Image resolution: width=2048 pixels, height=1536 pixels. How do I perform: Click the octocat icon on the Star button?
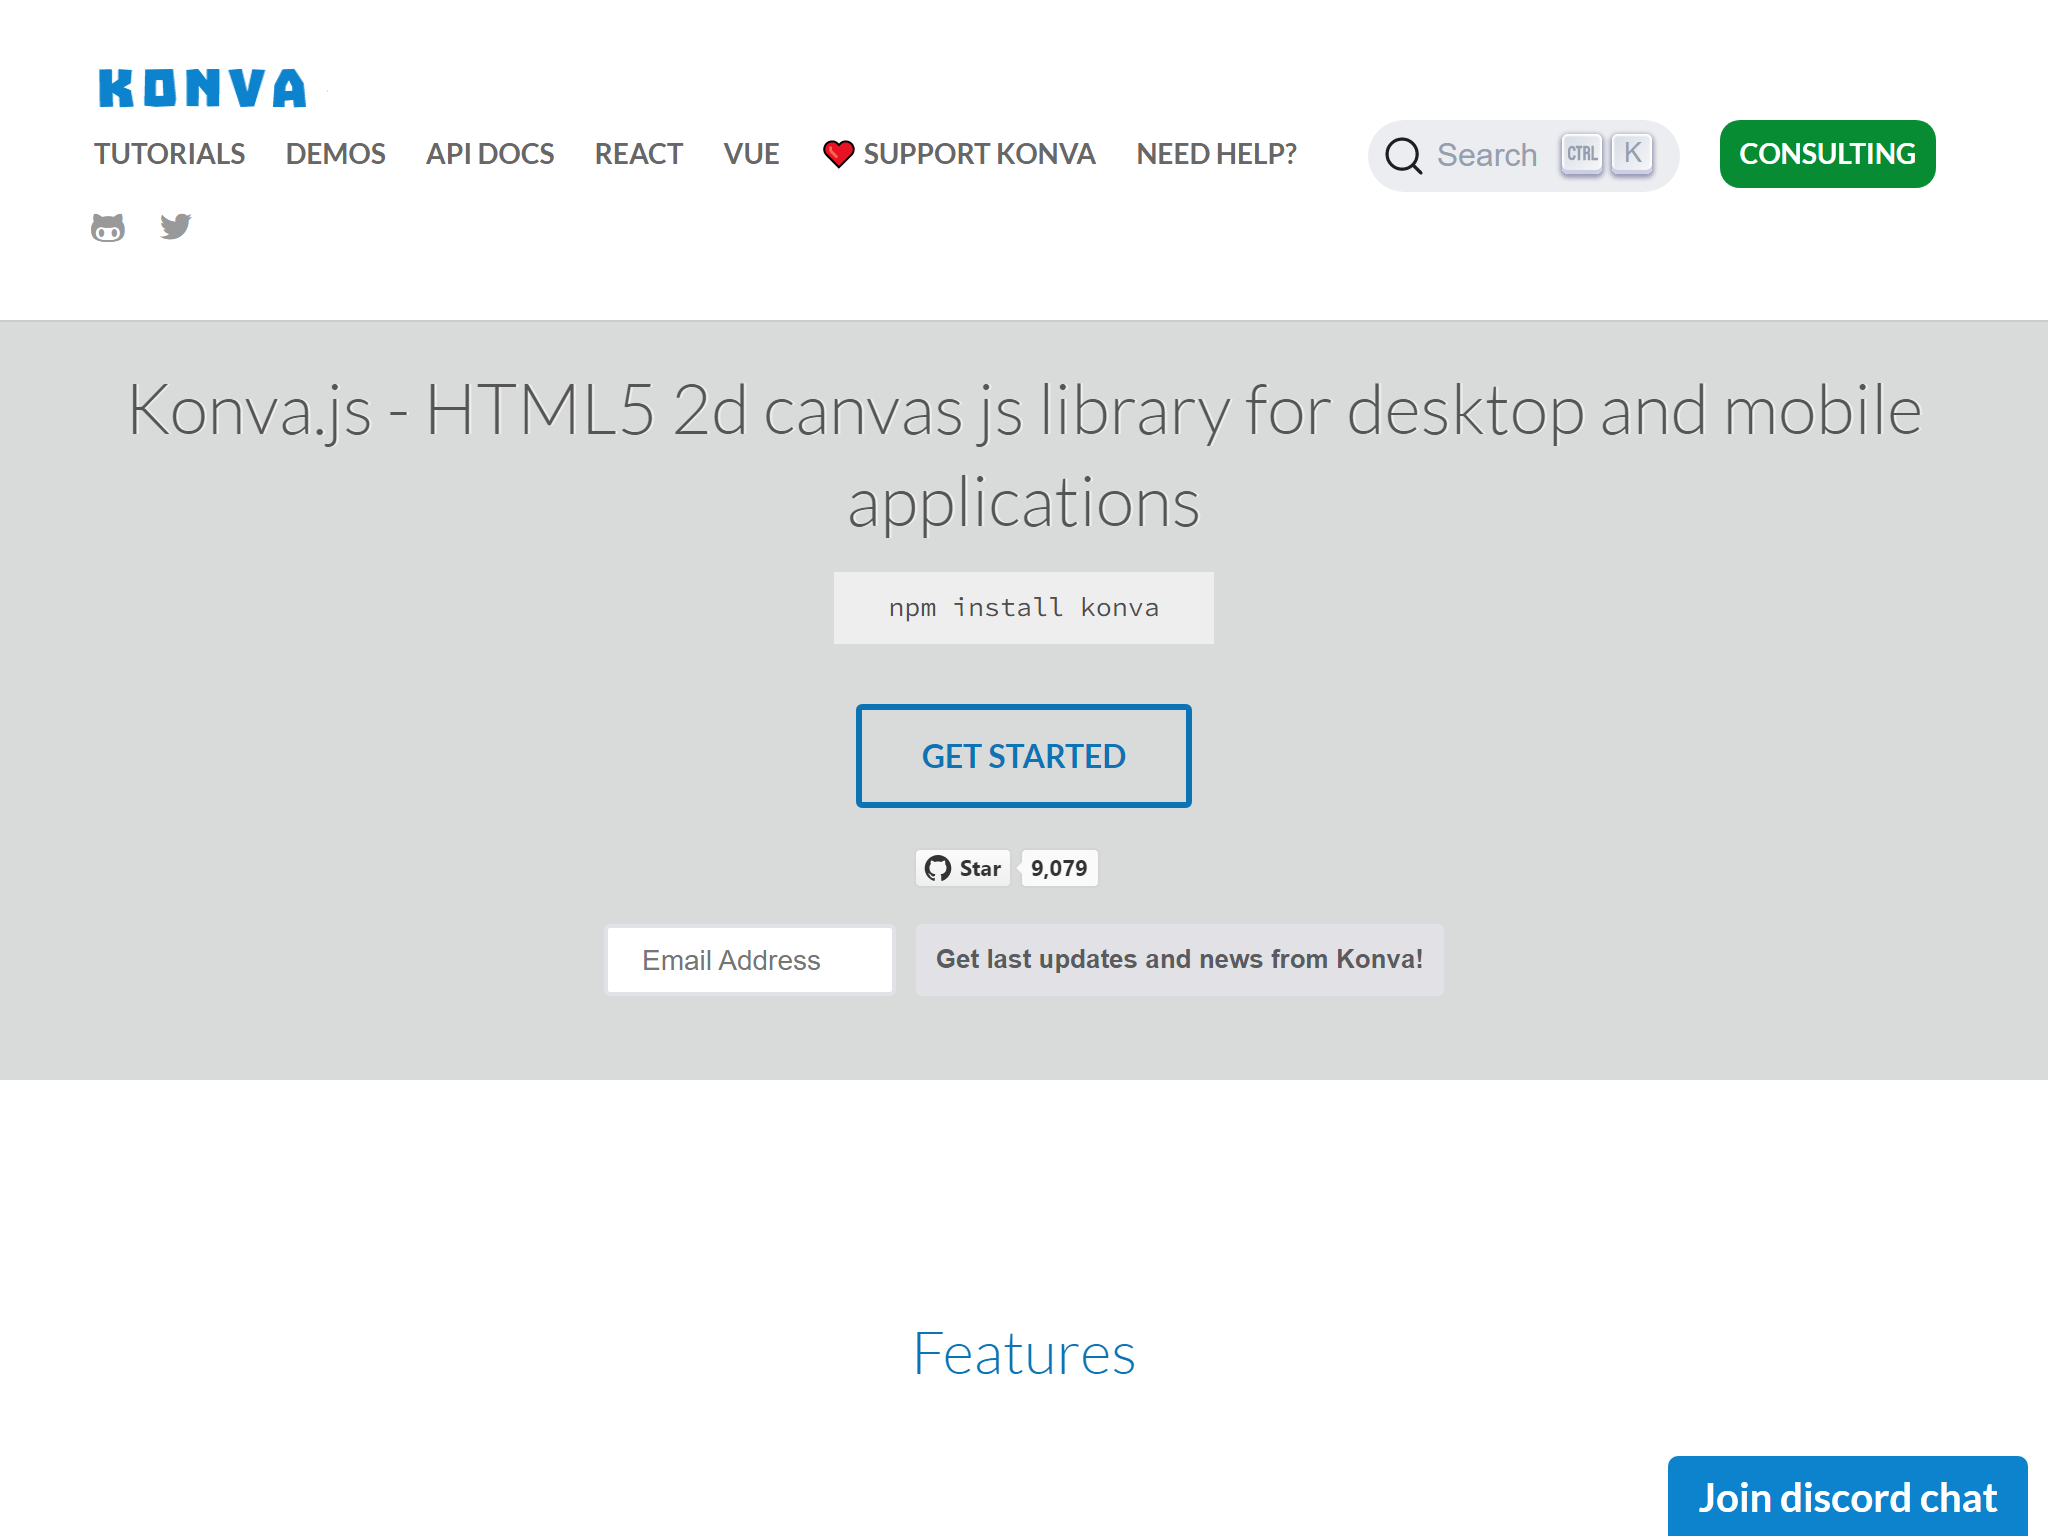pos(938,868)
